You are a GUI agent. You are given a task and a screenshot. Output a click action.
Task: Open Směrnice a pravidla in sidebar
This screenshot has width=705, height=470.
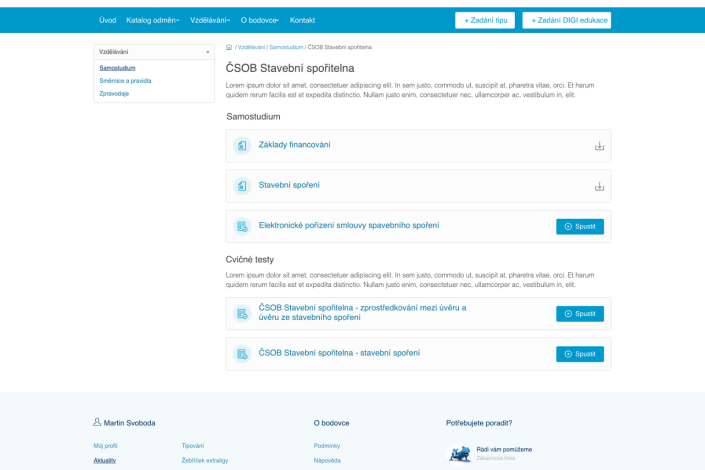click(125, 81)
